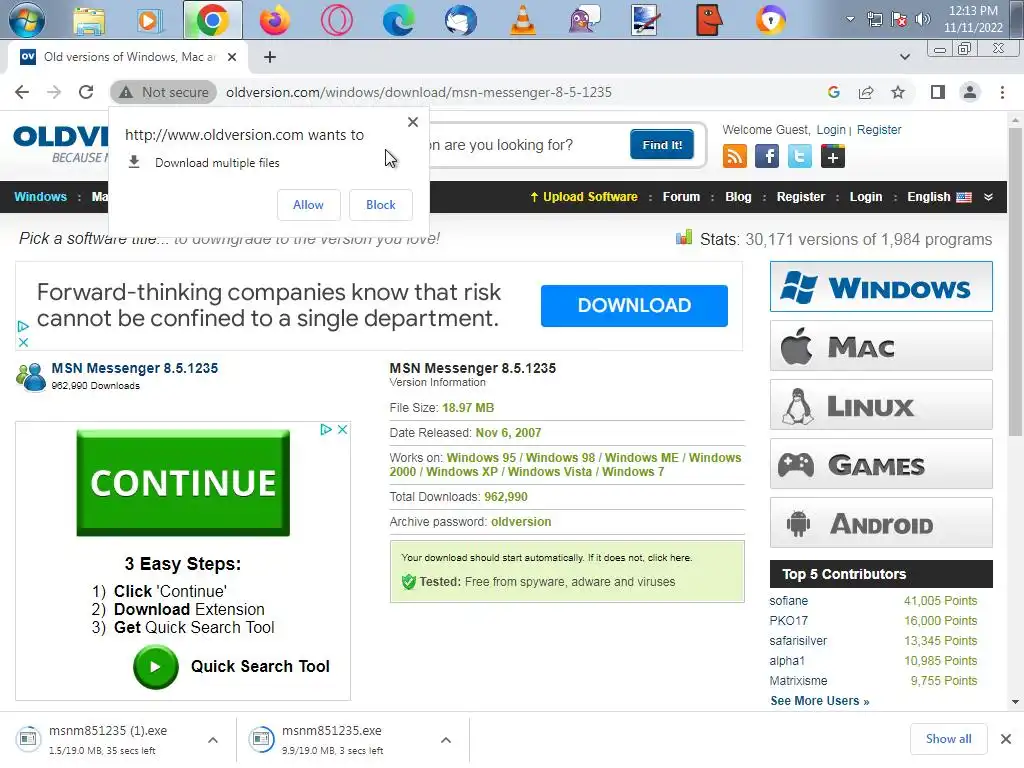
Task: Show all downloads
Action: pos(948,739)
